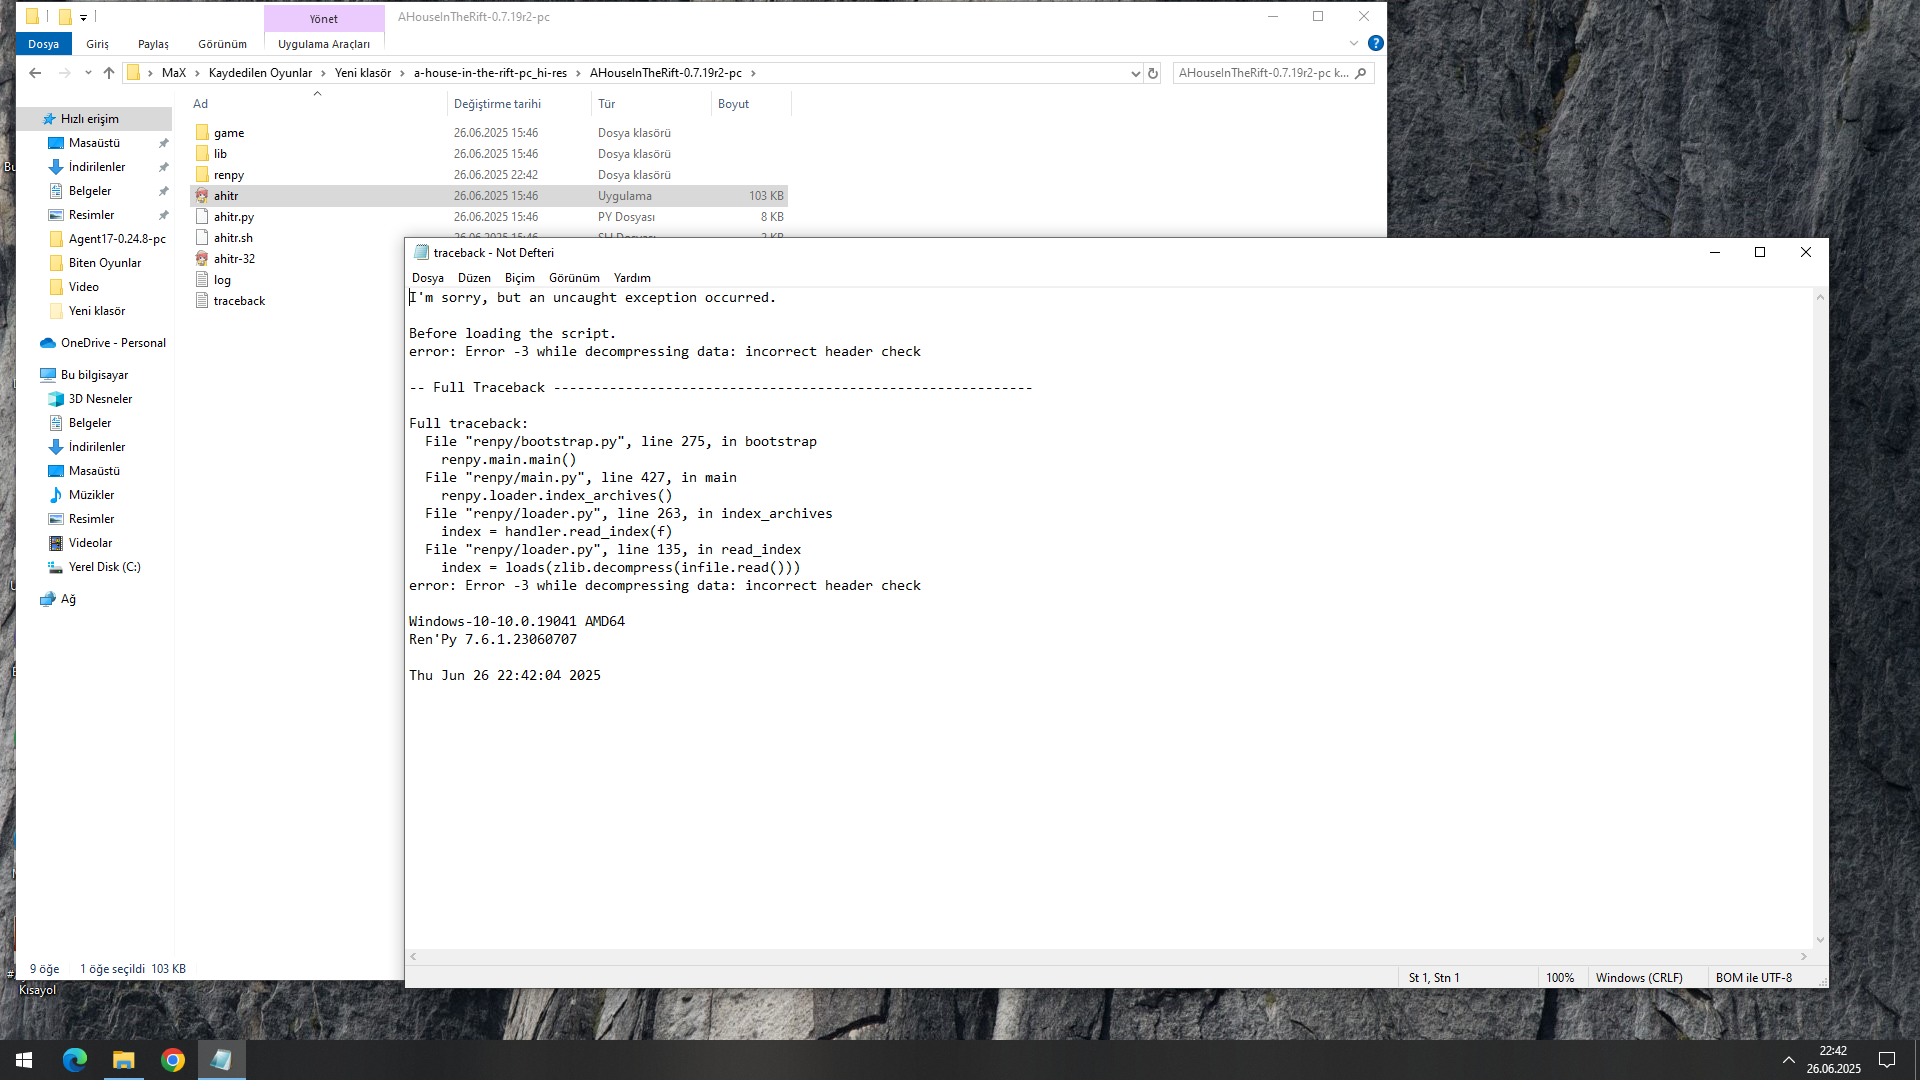Open Videolar folder in sidebar

pyautogui.click(x=90, y=543)
